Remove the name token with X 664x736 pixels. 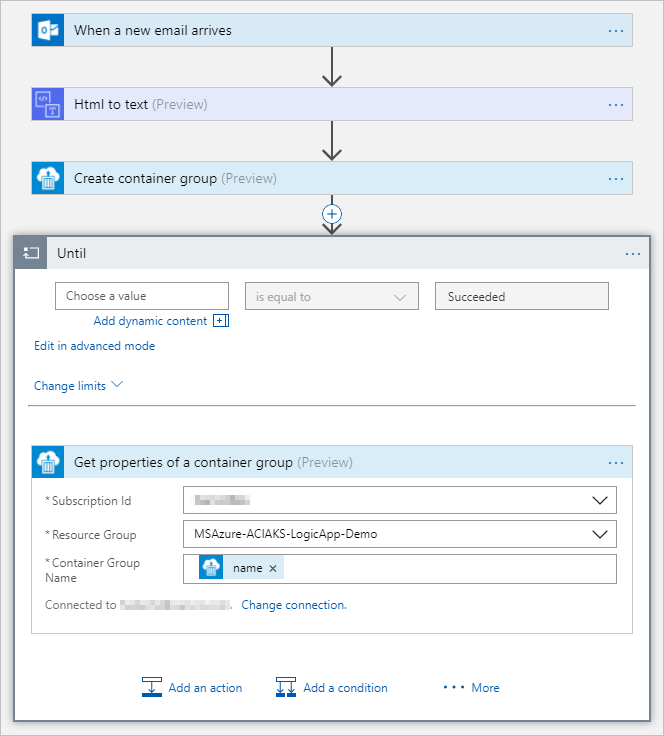point(273,568)
